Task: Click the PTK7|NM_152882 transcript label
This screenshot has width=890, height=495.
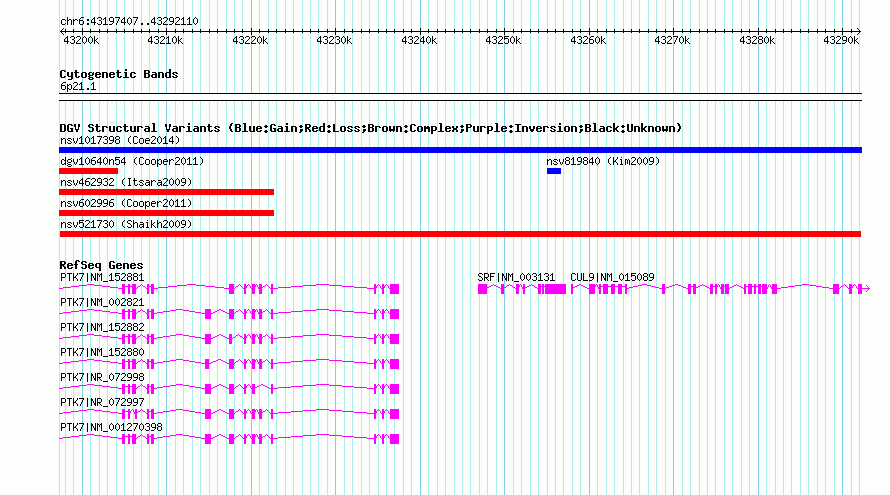Action: (x=102, y=328)
